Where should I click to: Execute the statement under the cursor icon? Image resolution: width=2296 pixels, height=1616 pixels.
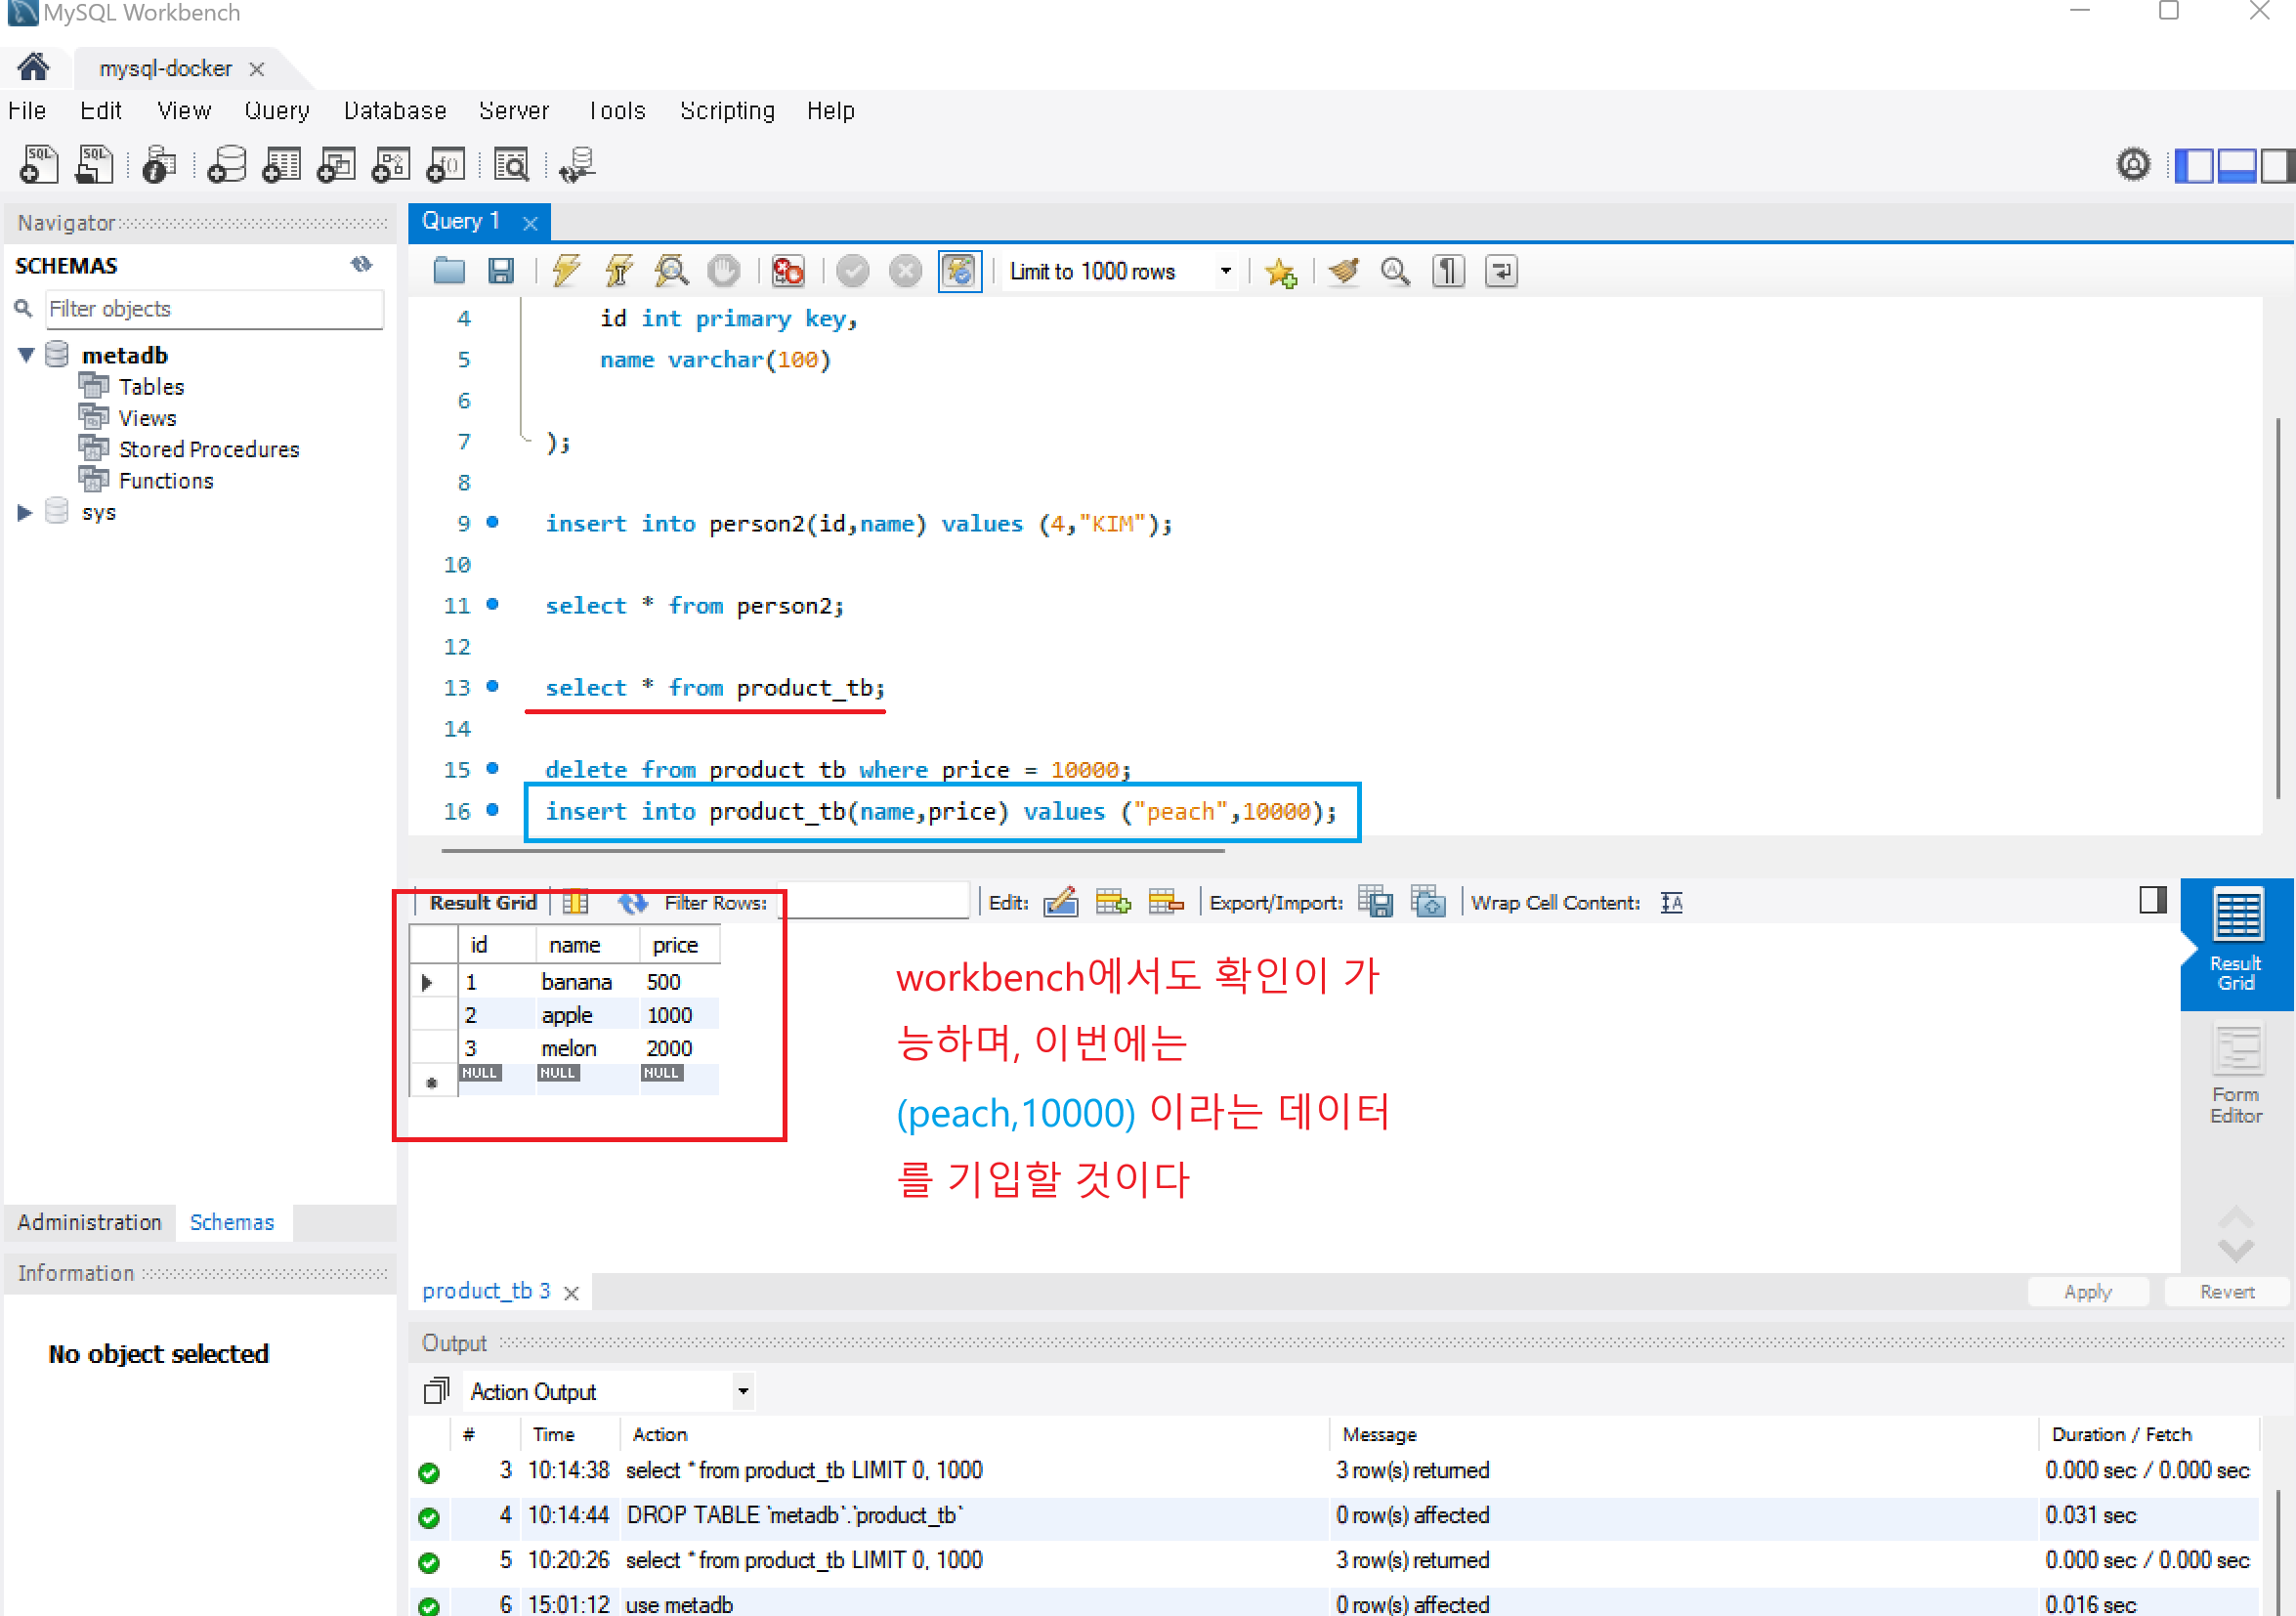[619, 271]
